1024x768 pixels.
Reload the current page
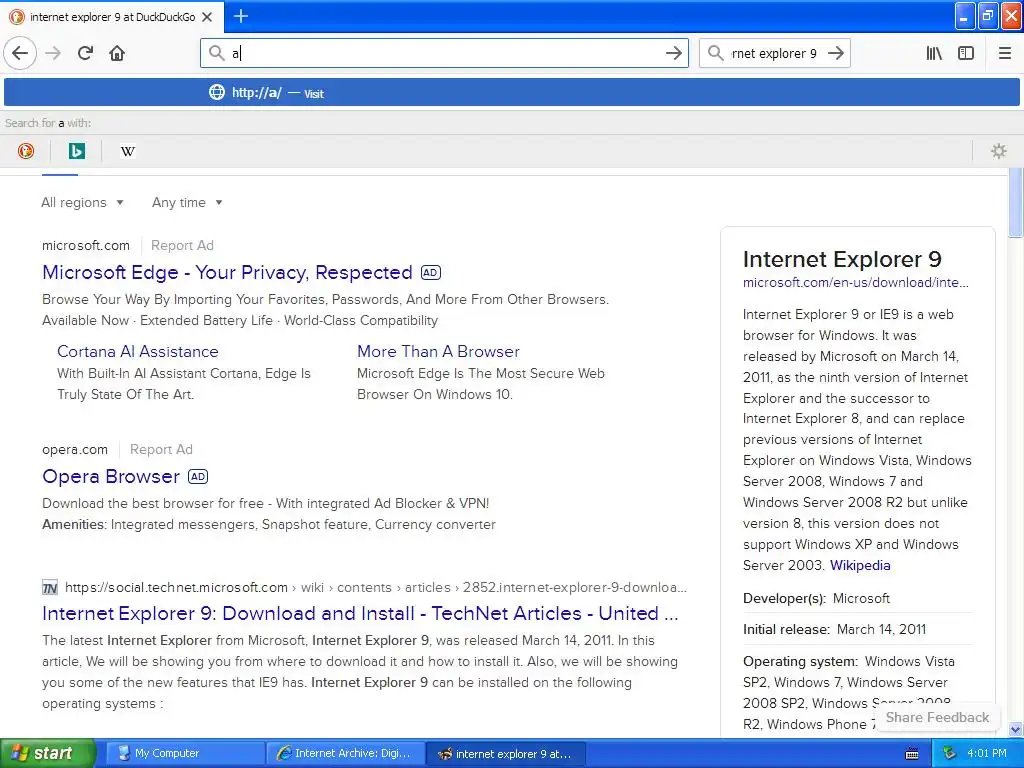[85, 53]
